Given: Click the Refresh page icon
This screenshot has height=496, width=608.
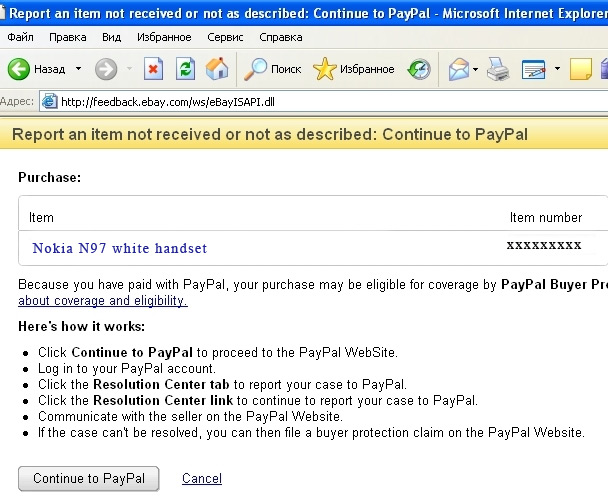Looking at the screenshot, I should (185, 69).
